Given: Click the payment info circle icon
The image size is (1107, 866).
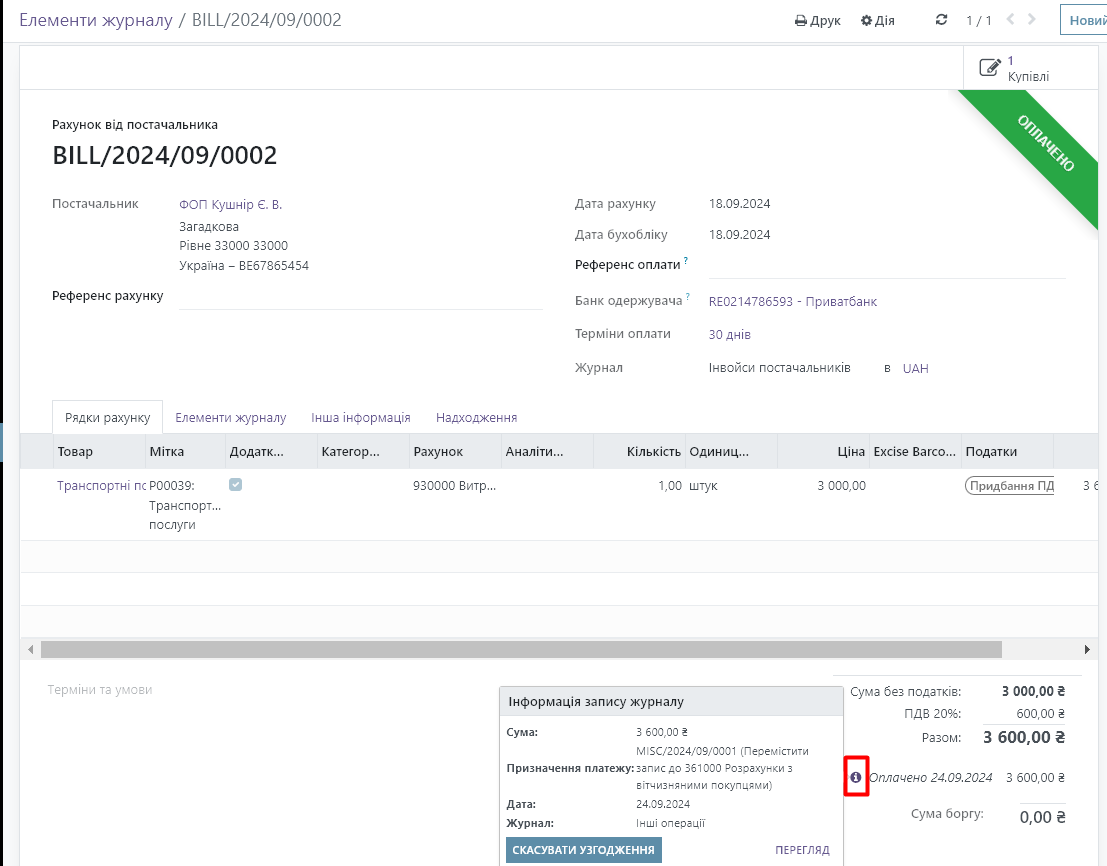Looking at the screenshot, I should (856, 777).
